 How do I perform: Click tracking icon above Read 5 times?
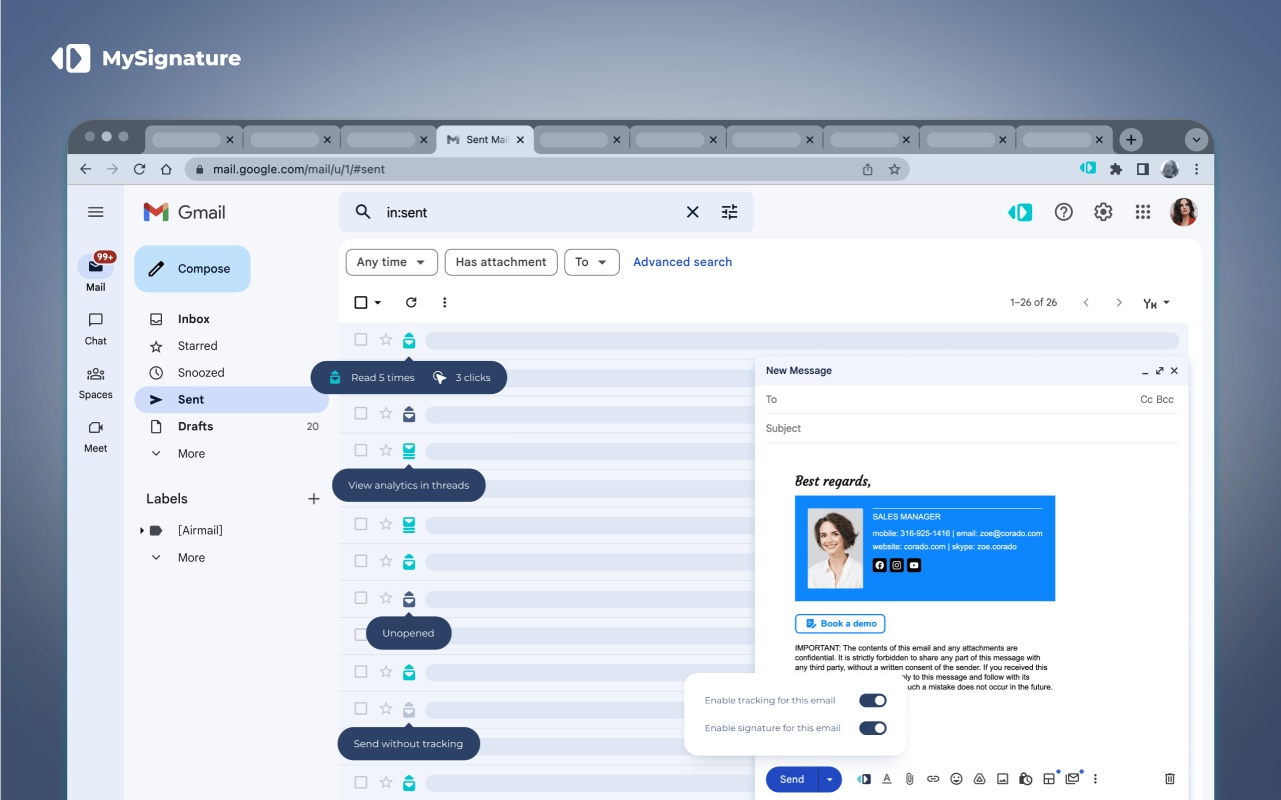click(x=409, y=341)
